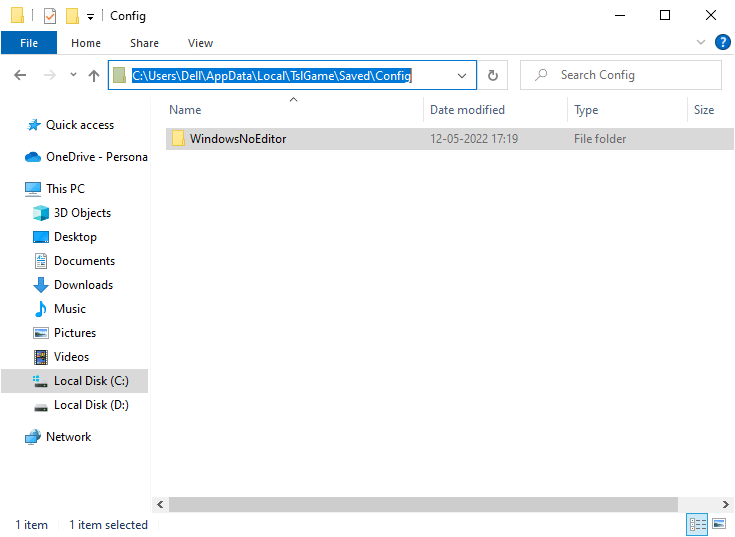Image resolution: width=735 pixels, height=537 pixels.
Task: Click the folder icon in title bar
Action: 17,15
